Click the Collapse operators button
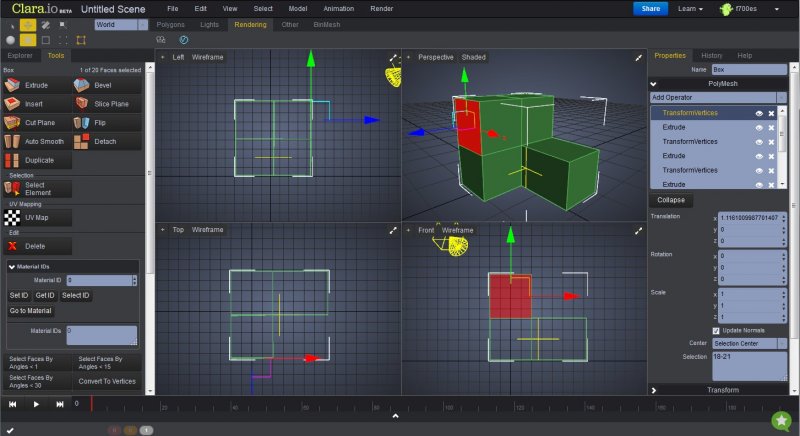Viewport: 800px width, 436px height. tap(670, 200)
